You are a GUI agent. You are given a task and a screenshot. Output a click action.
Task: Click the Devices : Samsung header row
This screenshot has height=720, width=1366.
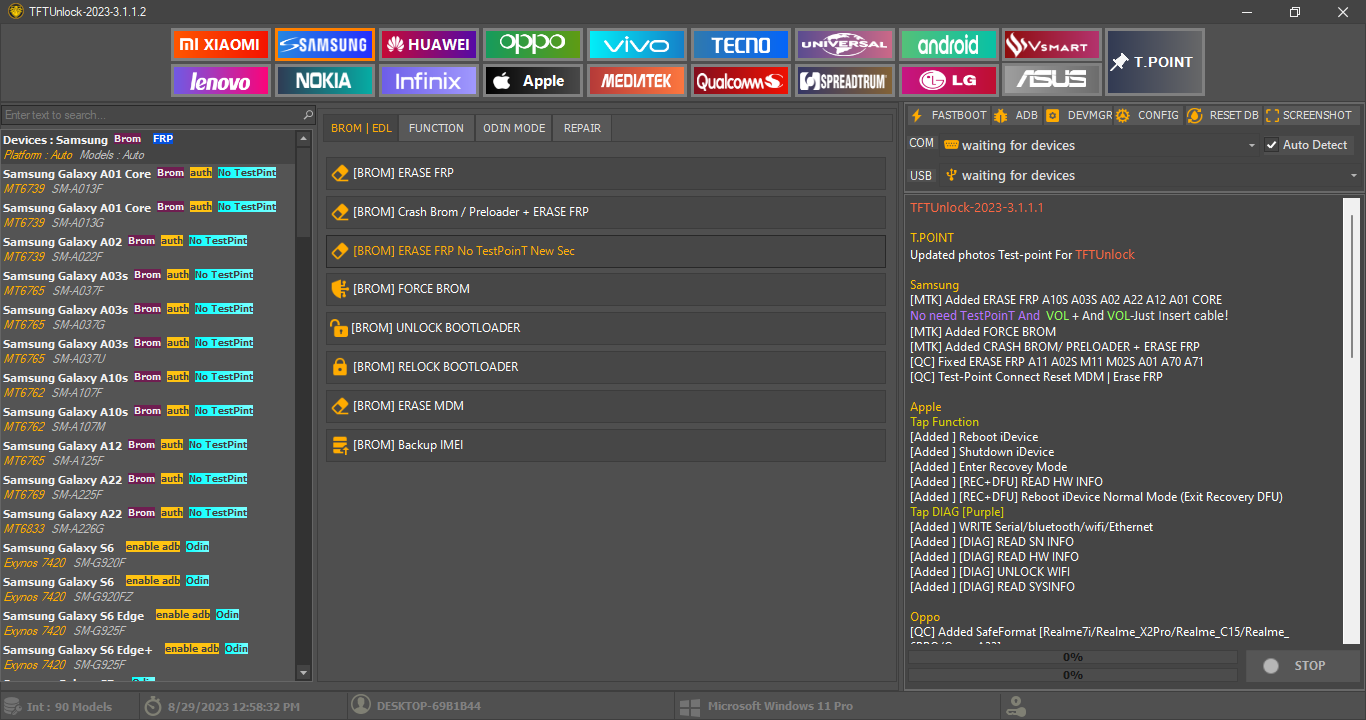(x=149, y=147)
